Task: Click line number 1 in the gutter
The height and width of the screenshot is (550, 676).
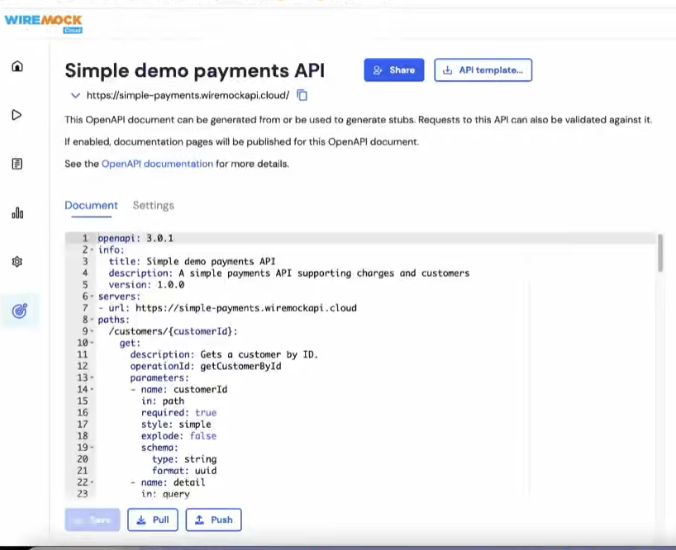Action: (85, 238)
